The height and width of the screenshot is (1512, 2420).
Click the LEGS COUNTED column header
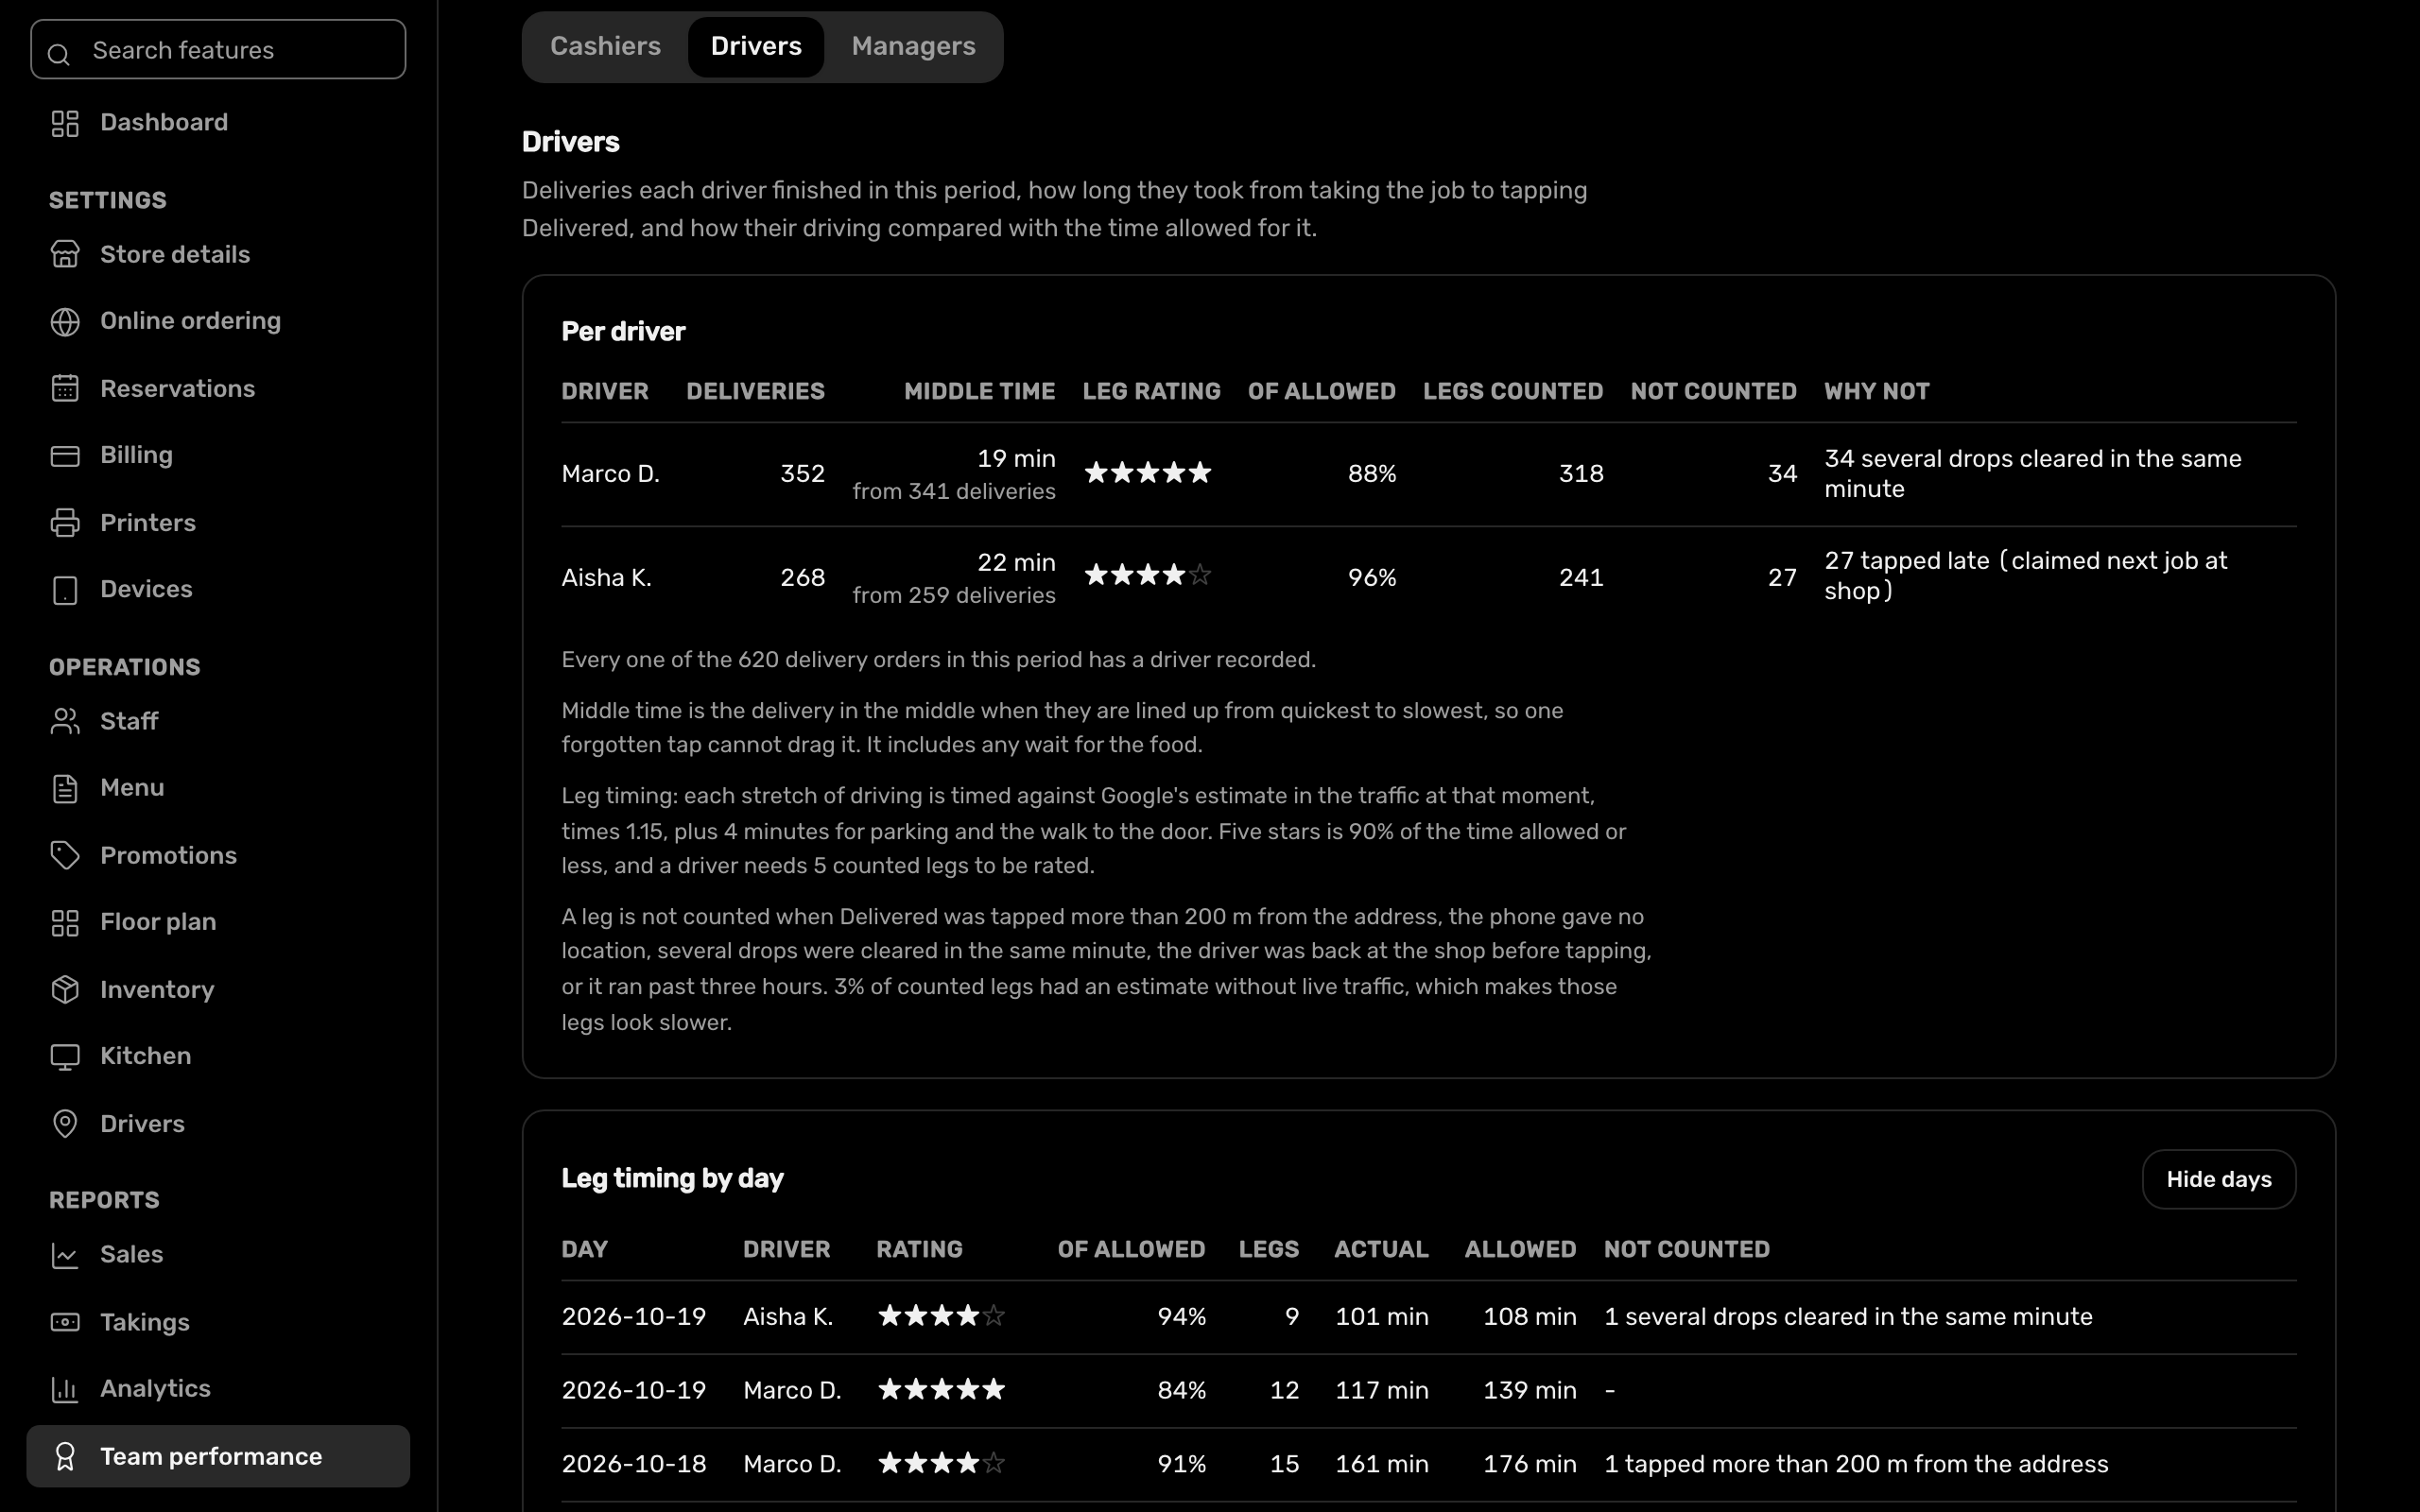[1513, 392]
